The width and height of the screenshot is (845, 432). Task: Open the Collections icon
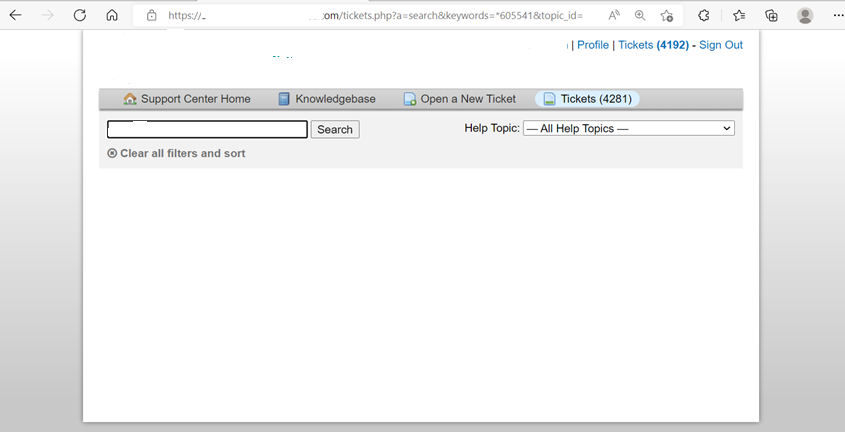(x=771, y=16)
